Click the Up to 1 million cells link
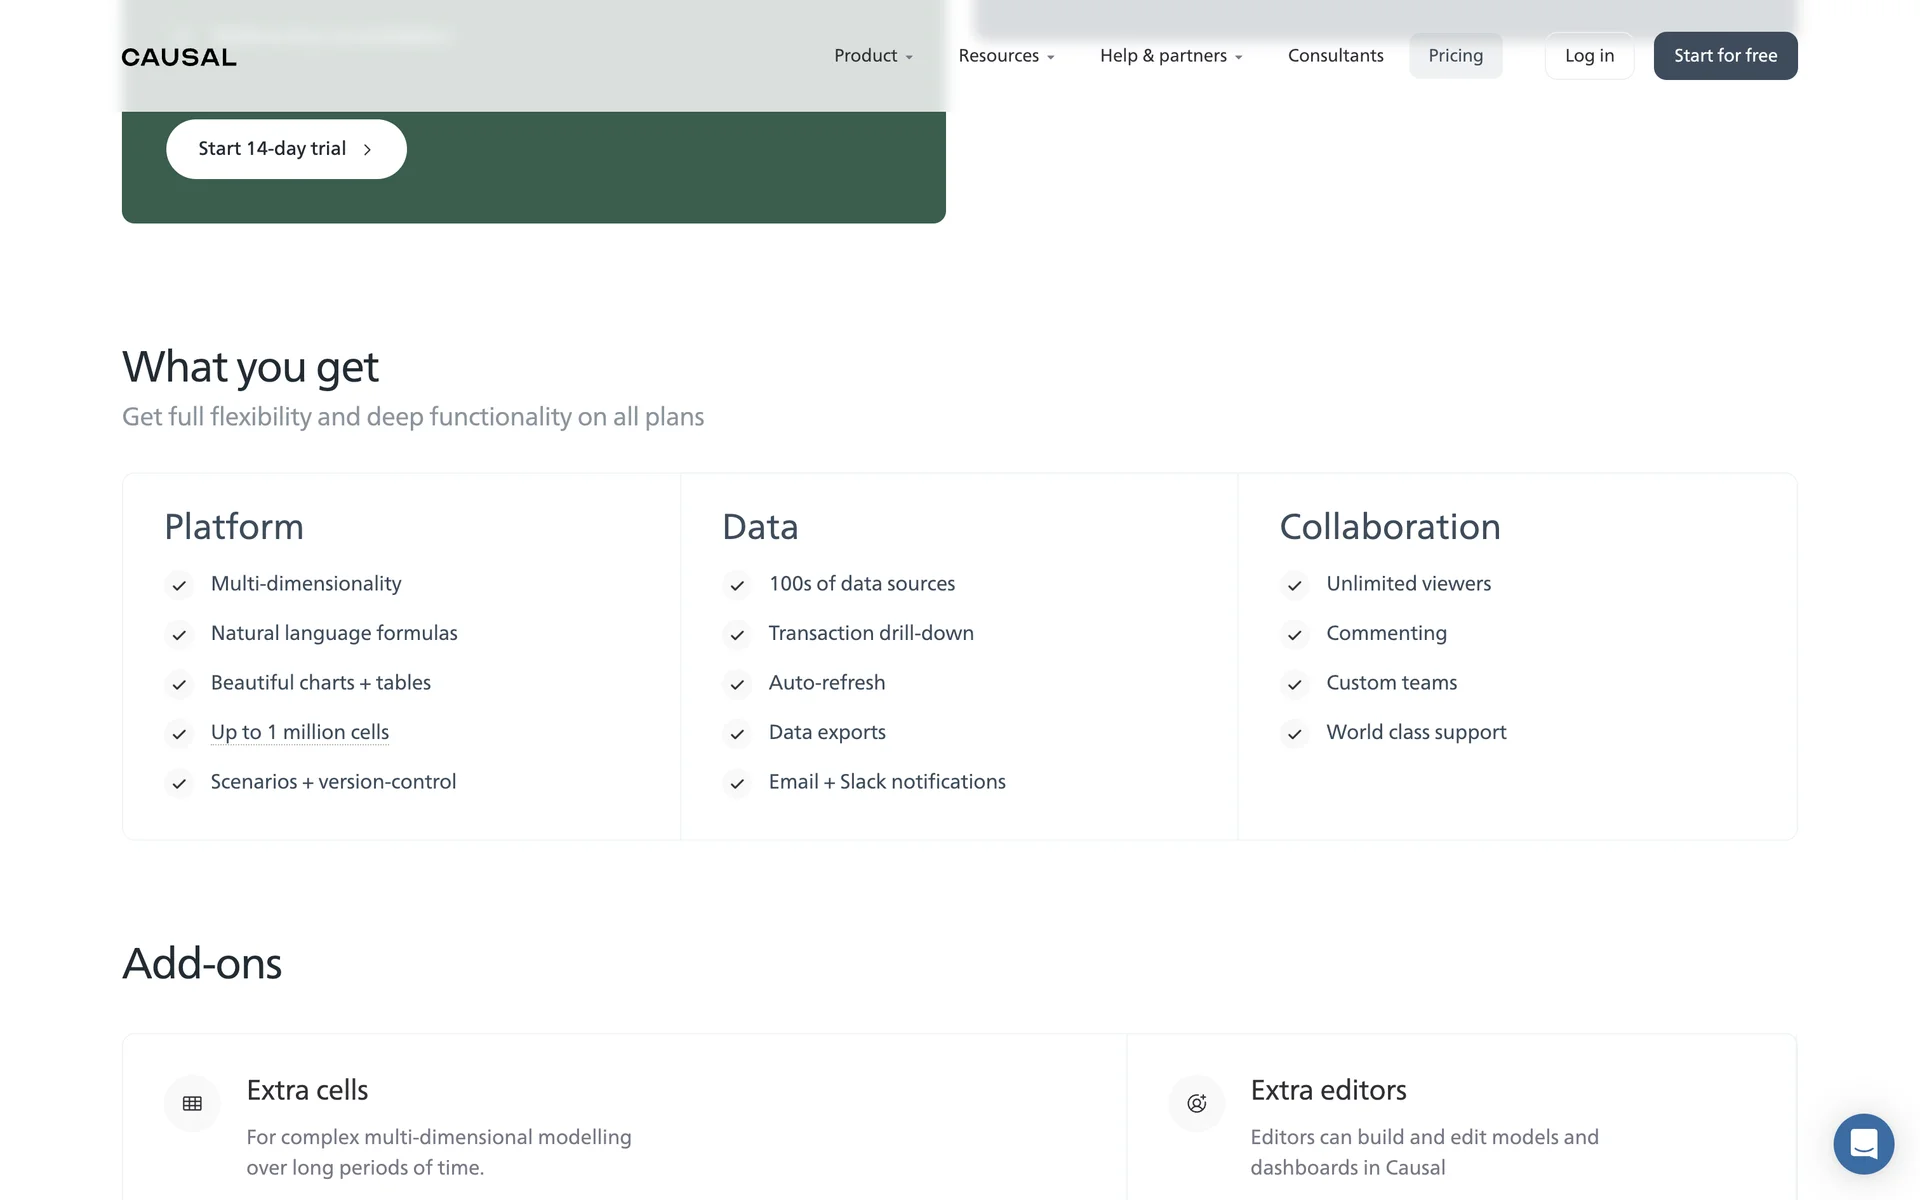This screenshot has height=1200, width=1920. click(299, 732)
